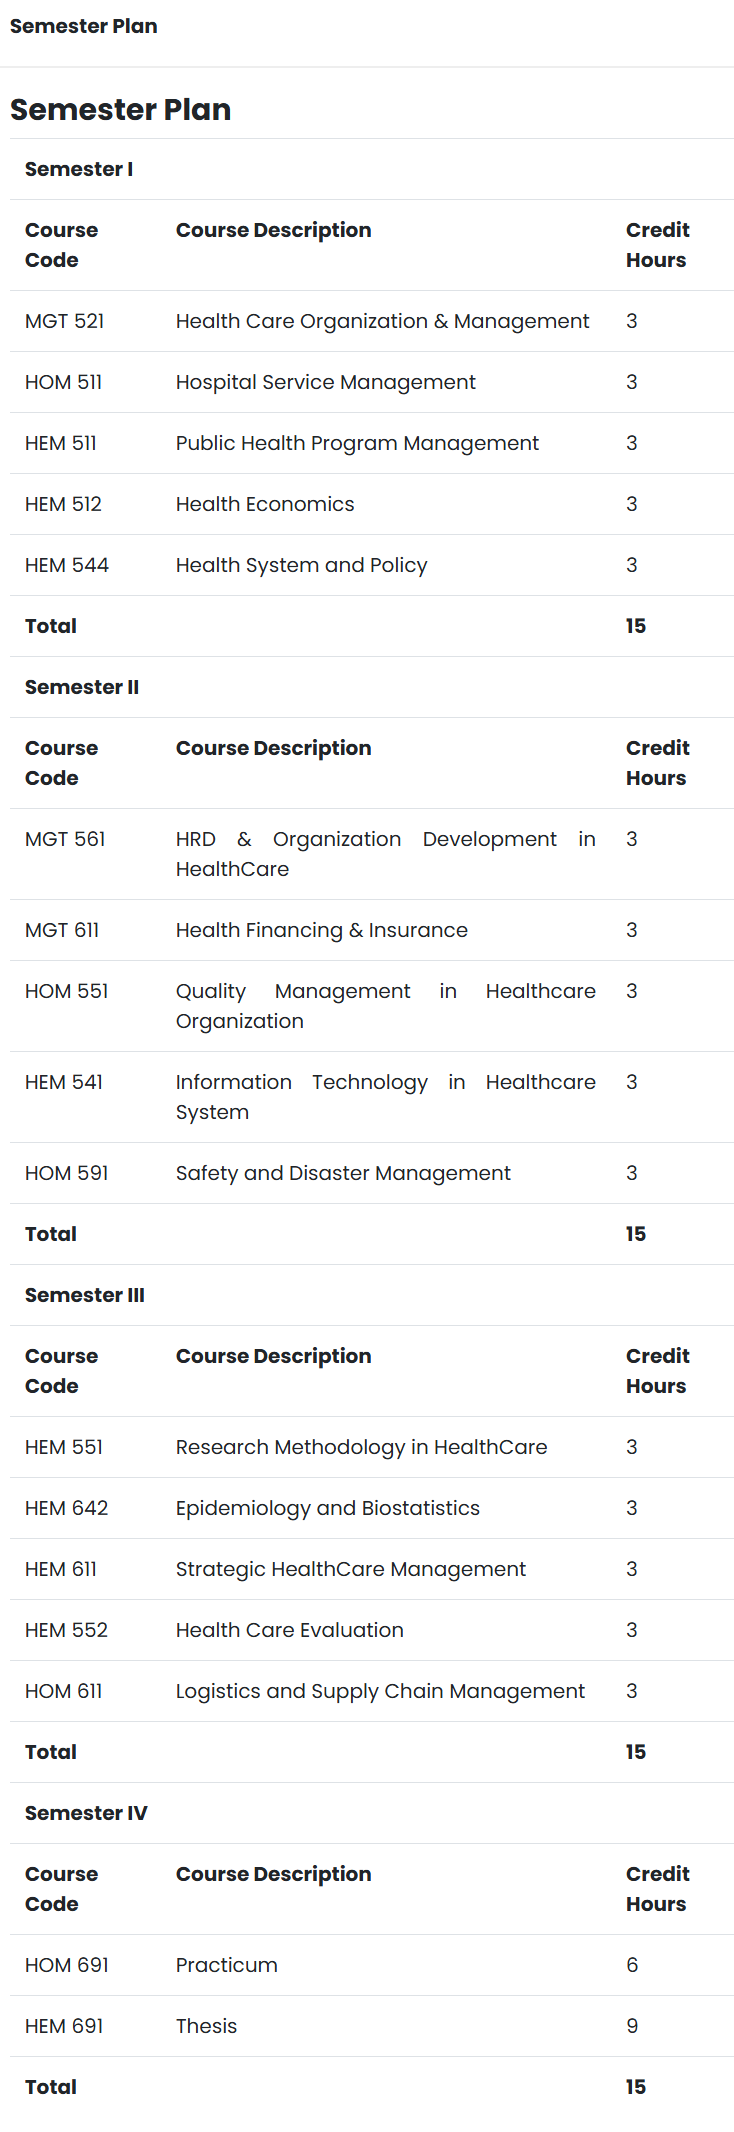Image resolution: width=734 pixels, height=2132 pixels.
Task: Select Safety and Disaster Management row
Action: tap(372, 1173)
